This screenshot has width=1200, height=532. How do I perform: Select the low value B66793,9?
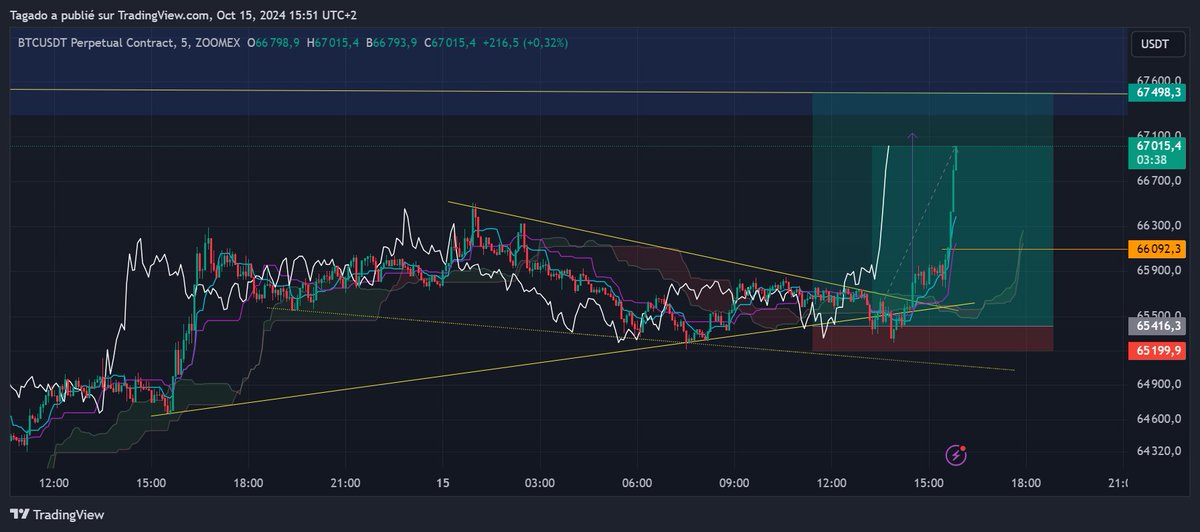pos(392,42)
